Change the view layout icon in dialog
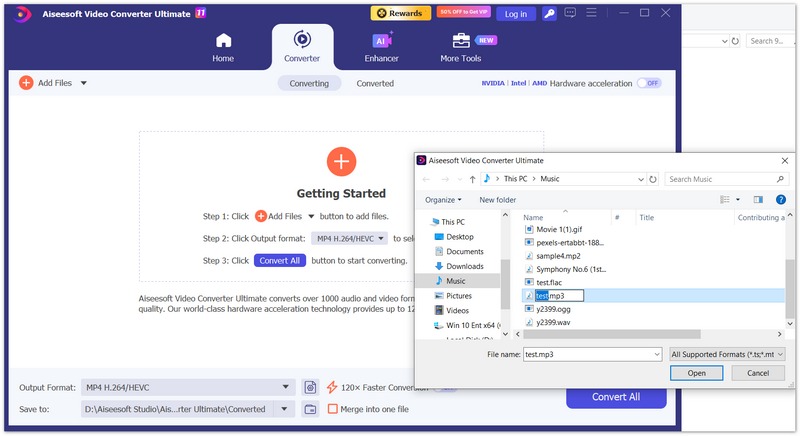 tap(724, 199)
